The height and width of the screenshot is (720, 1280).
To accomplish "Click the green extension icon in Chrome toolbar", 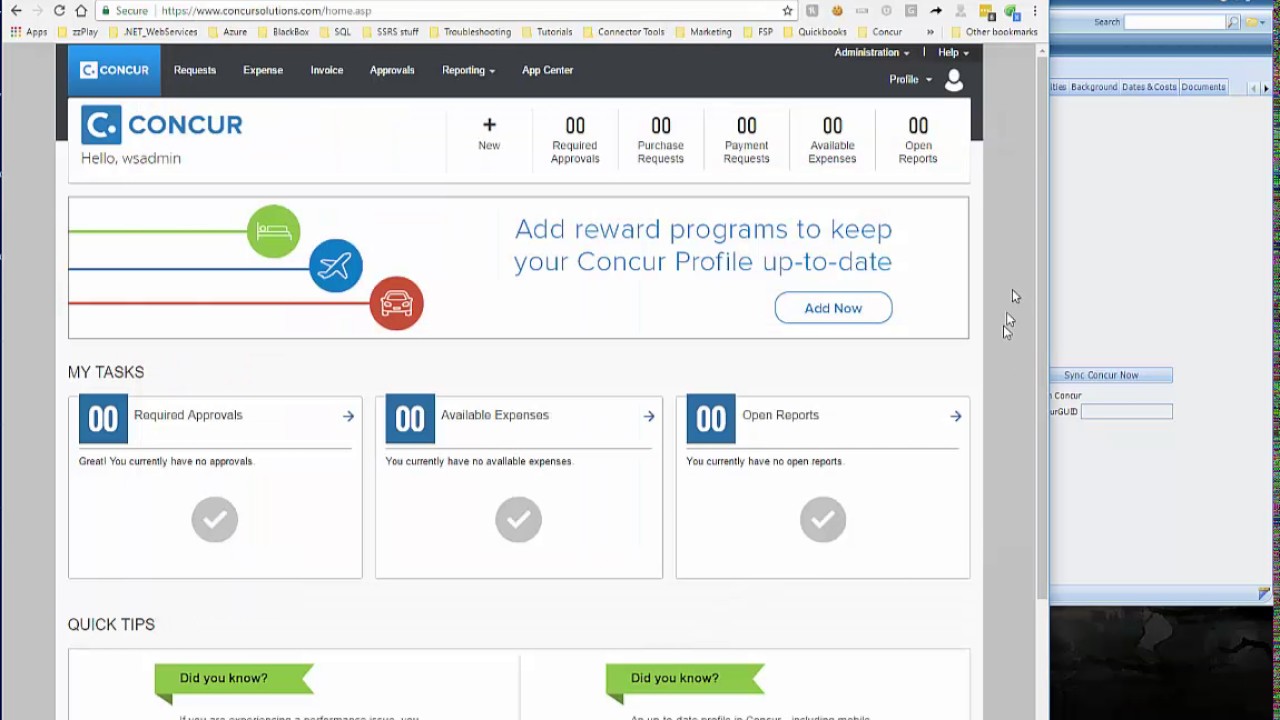I will click(1011, 12).
